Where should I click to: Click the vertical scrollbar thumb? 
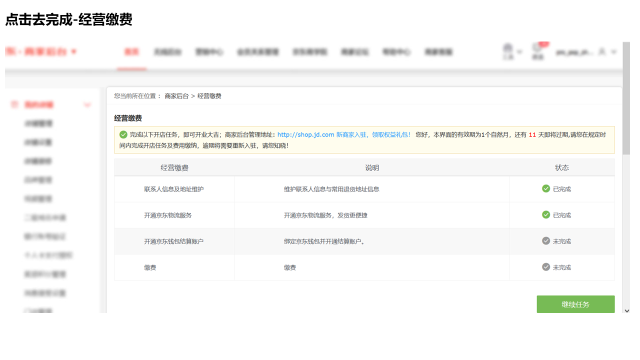pyautogui.click(x=627, y=98)
